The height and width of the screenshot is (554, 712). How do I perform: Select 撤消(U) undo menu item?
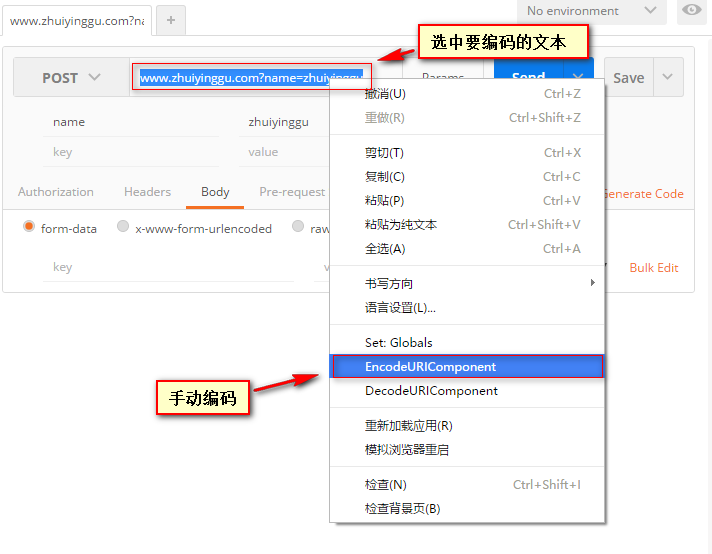(x=467, y=94)
